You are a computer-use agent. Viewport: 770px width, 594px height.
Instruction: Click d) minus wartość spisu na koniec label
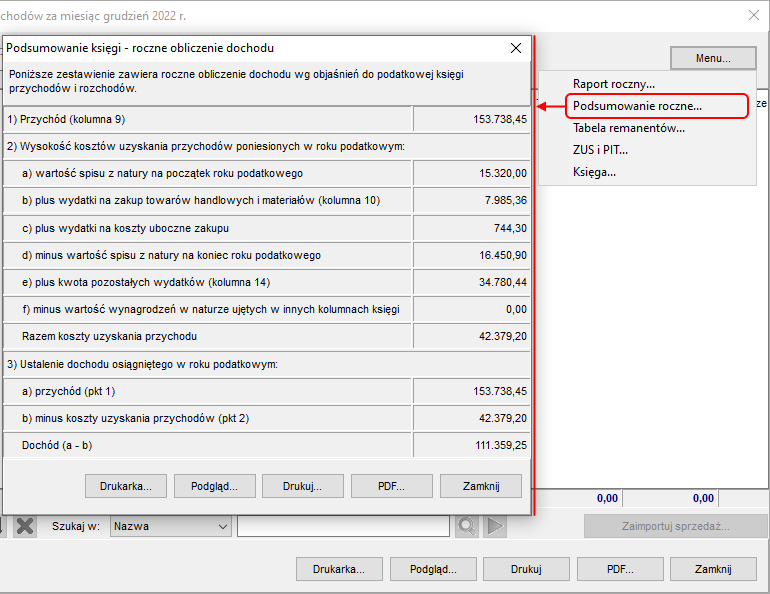point(171,255)
